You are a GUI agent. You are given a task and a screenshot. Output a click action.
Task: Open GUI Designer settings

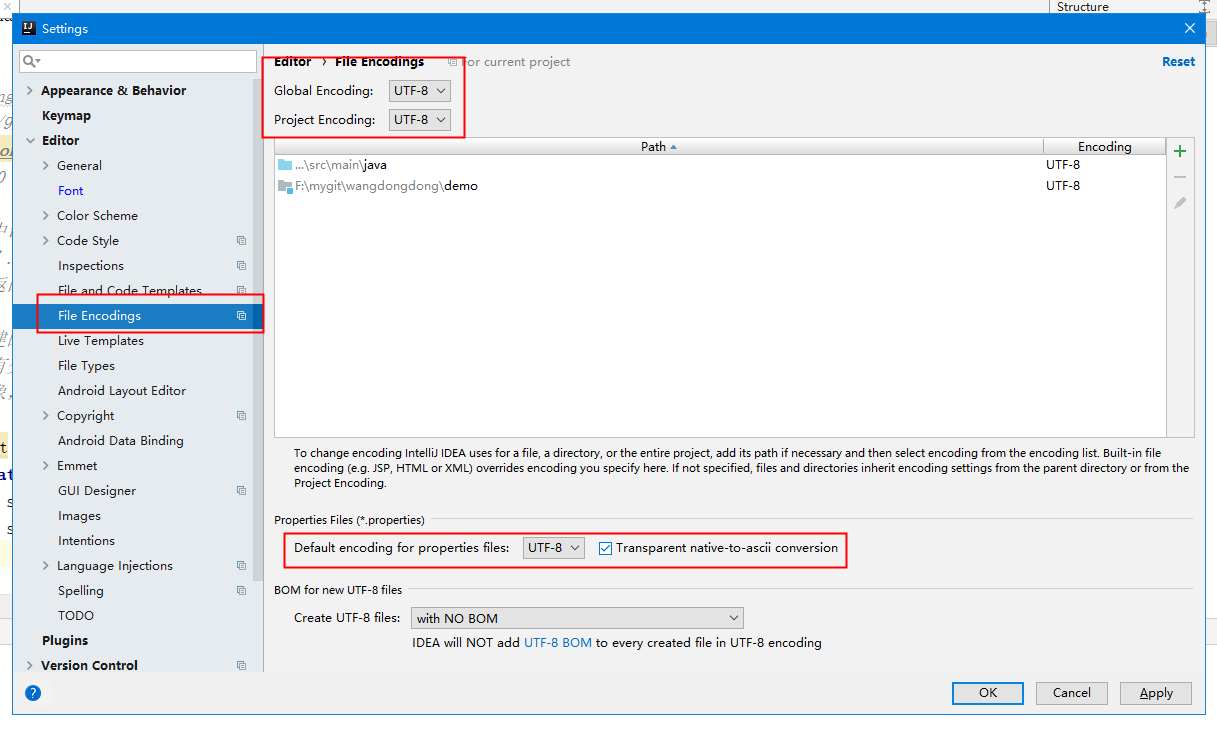[x=97, y=491]
